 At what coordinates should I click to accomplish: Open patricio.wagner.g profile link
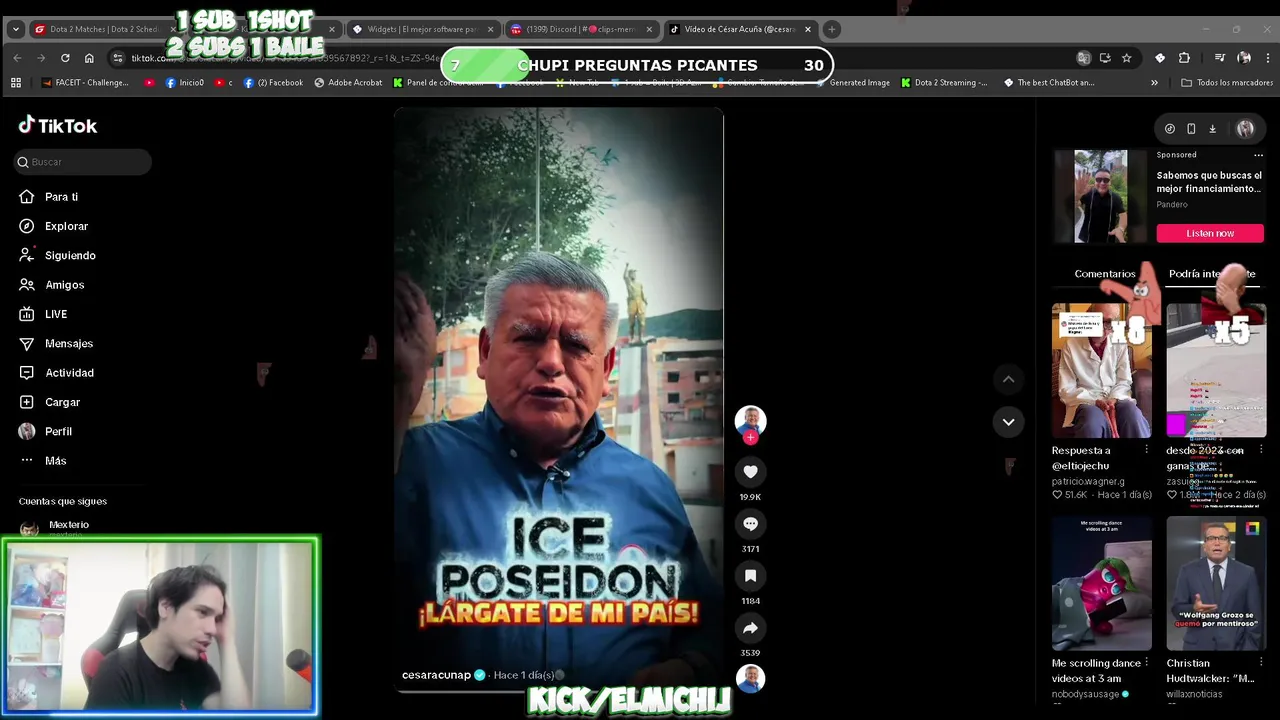[1088, 482]
